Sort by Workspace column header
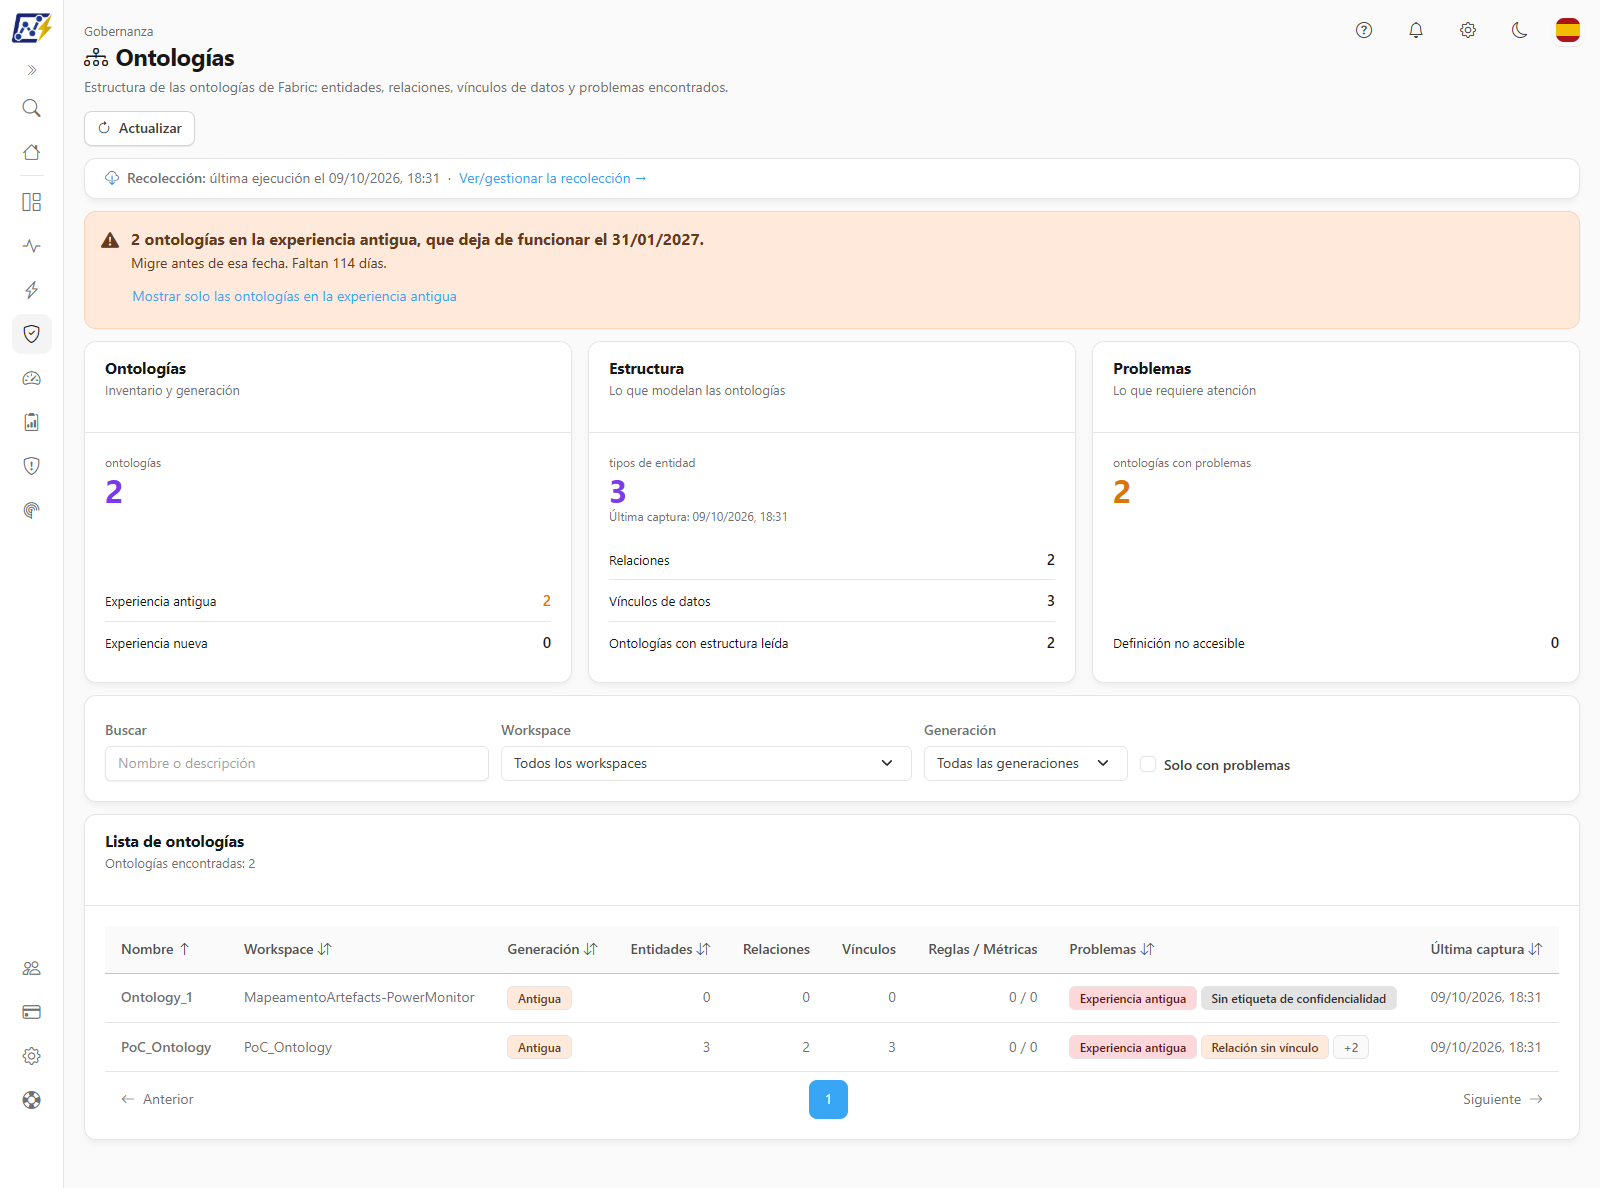The image size is (1600, 1188). coord(288,949)
